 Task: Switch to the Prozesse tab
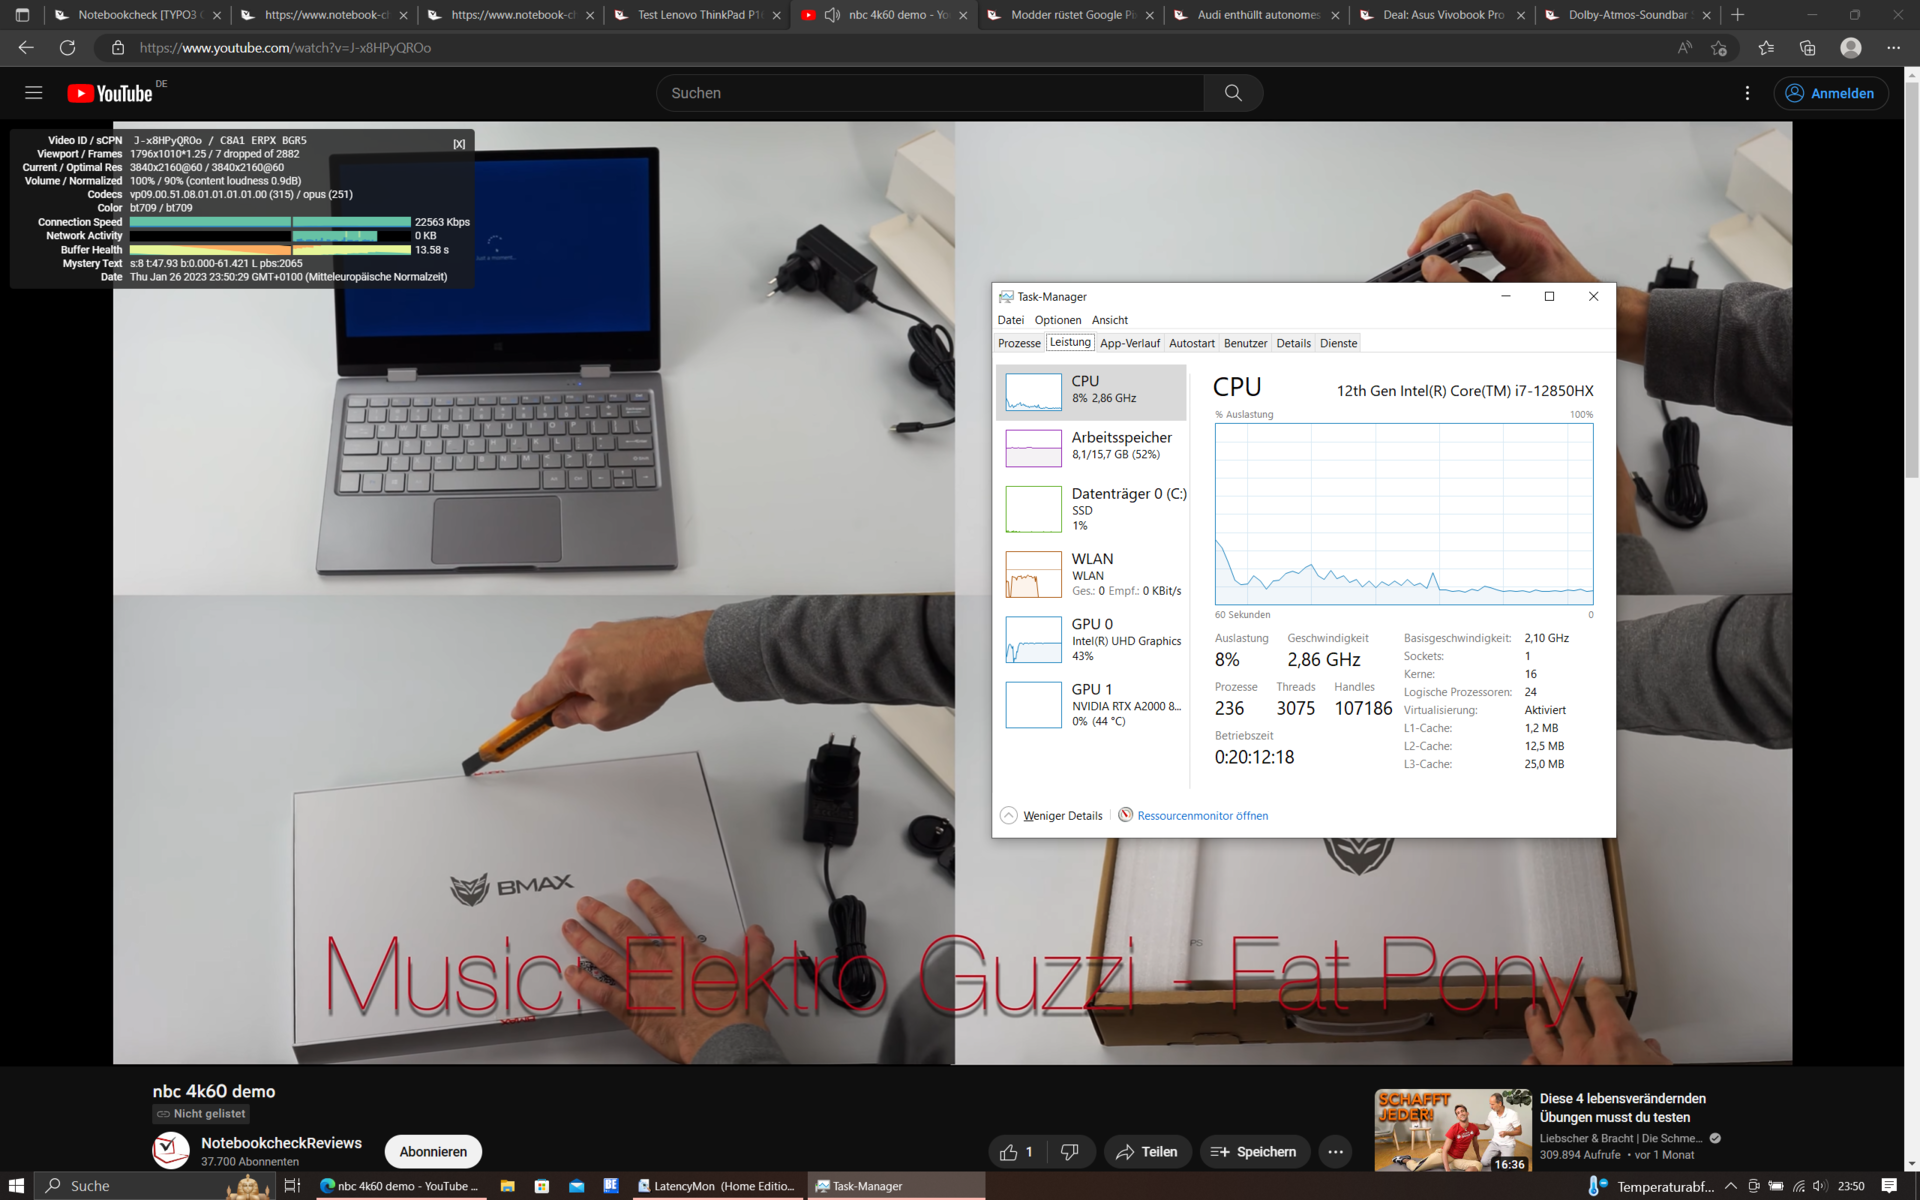(1019, 343)
